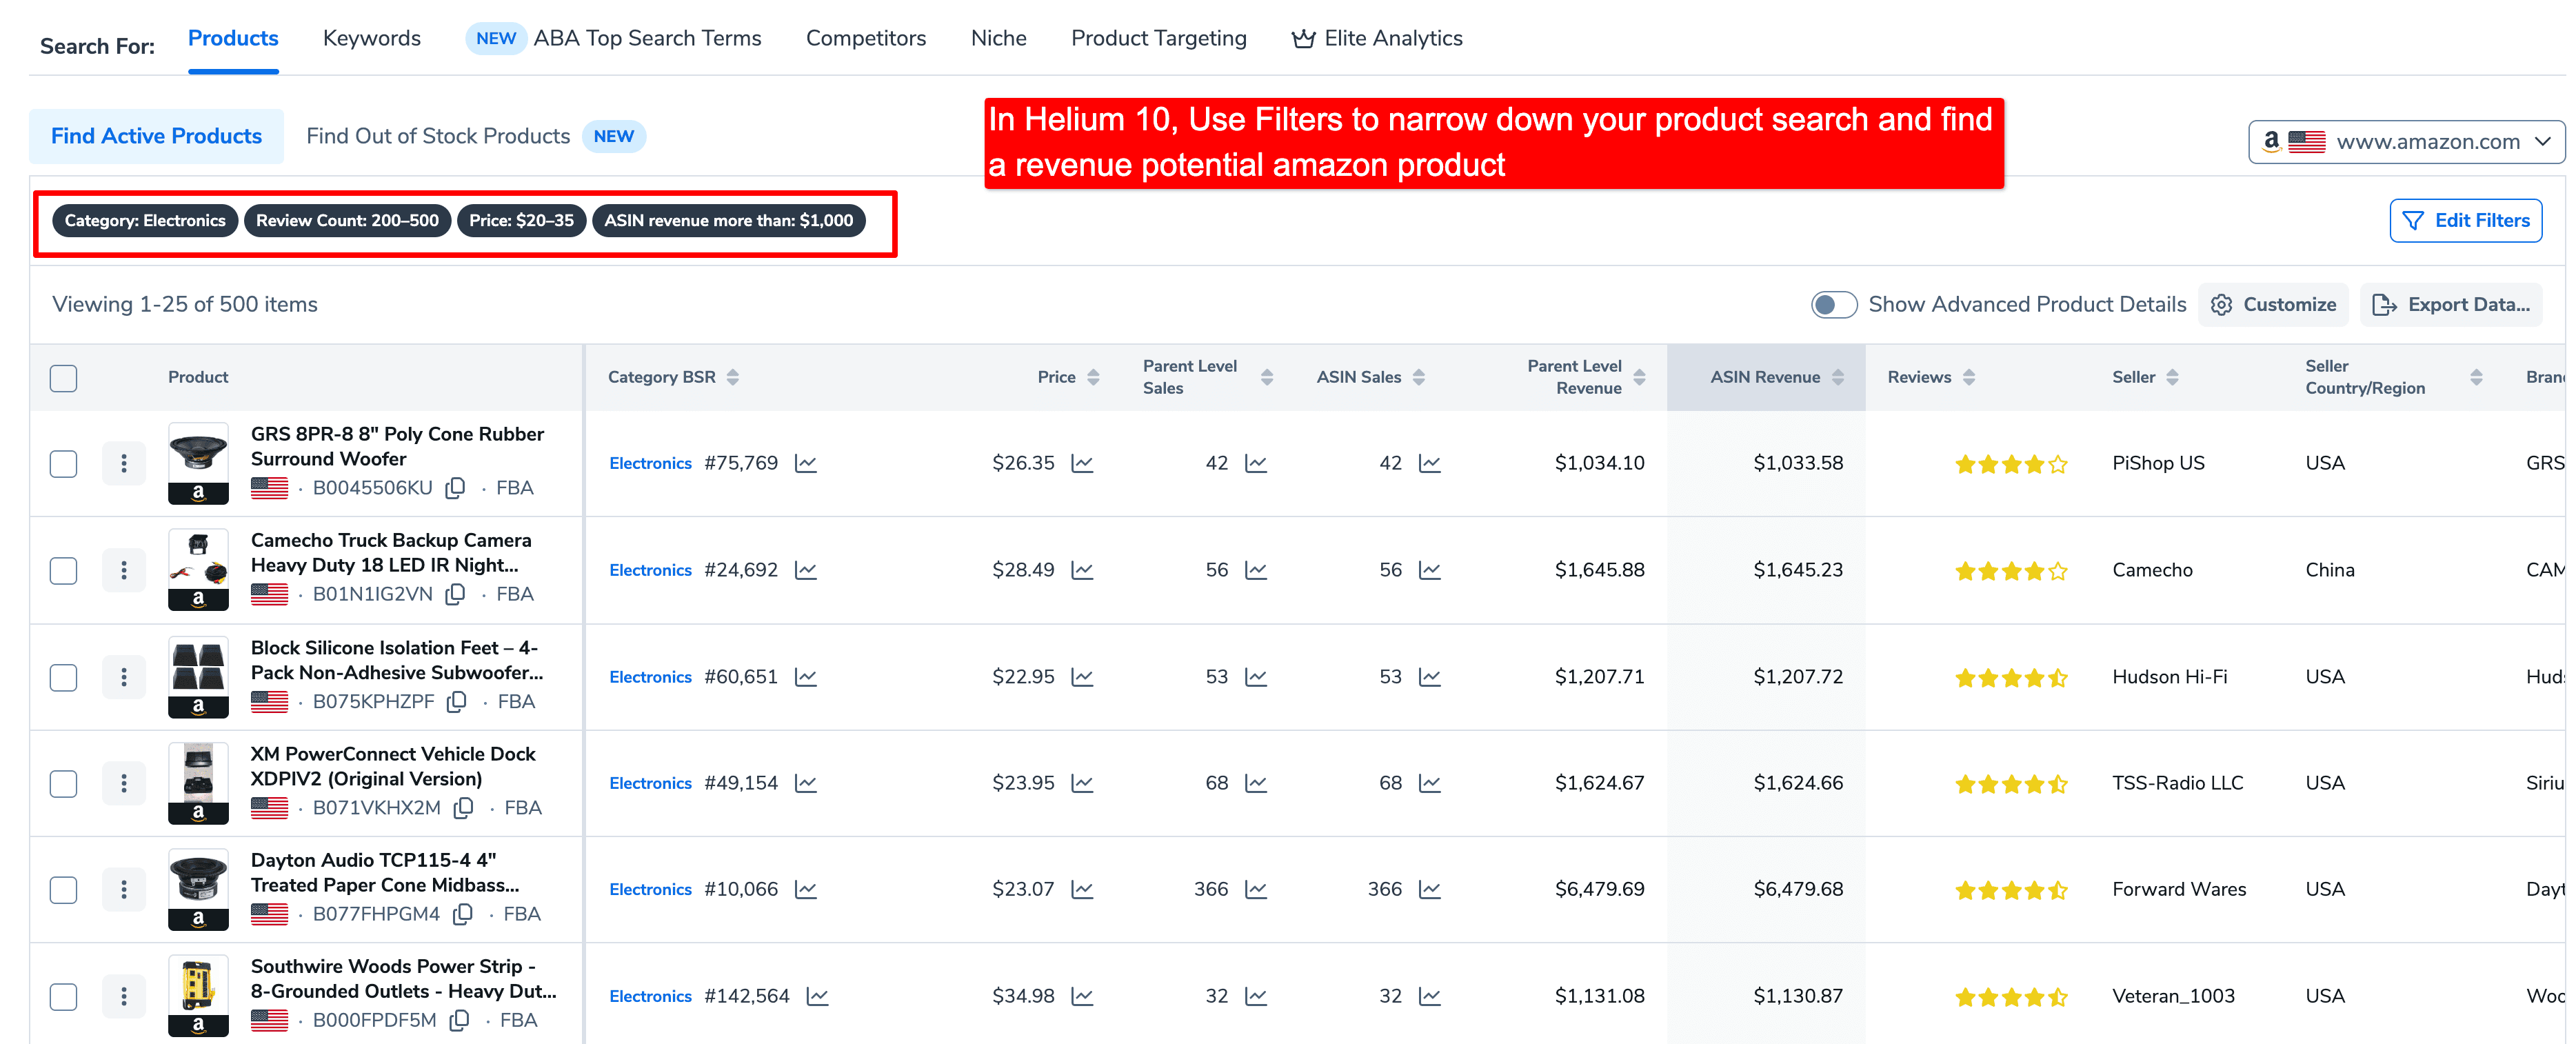This screenshot has width=2576, height=1044.
Task: Click ASIN revenue more than $1,000 chip
Action: point(728,220)
